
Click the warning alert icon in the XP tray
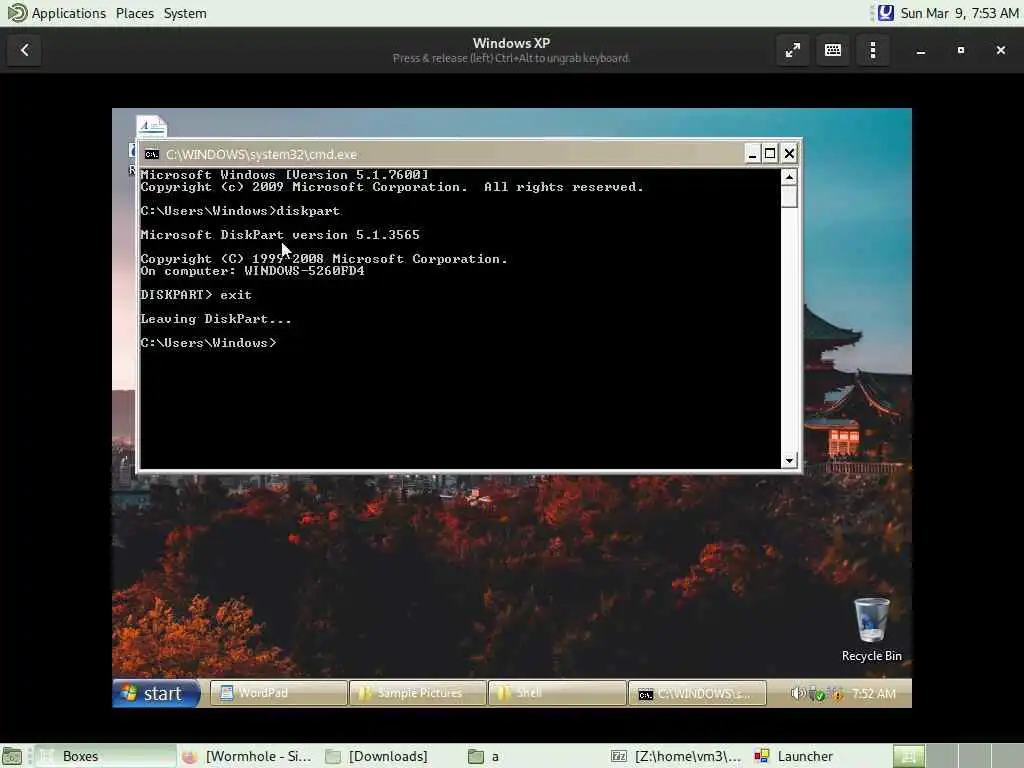point(837,694)
